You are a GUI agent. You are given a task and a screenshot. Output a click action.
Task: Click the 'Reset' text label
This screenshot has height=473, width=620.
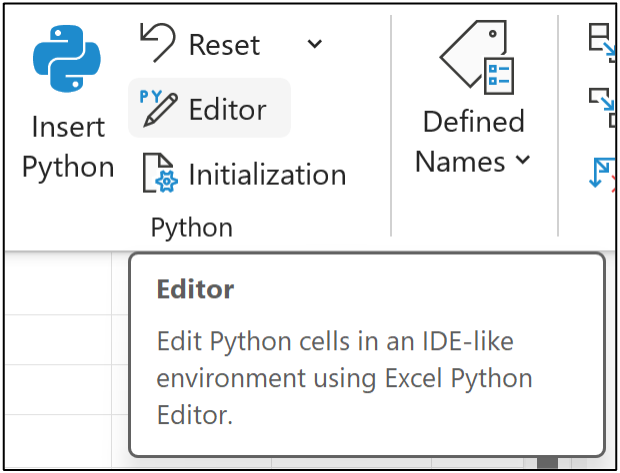point(224,45)
